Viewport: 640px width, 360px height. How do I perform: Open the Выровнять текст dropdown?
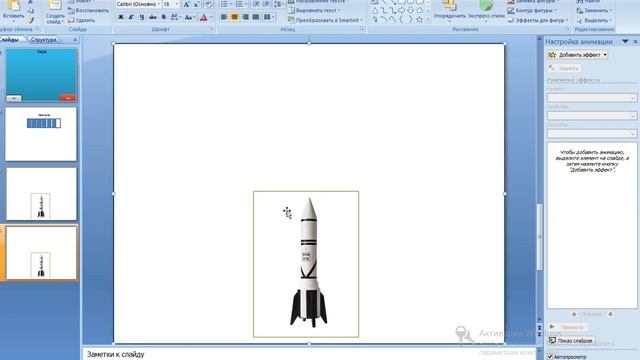coord(314,10)
